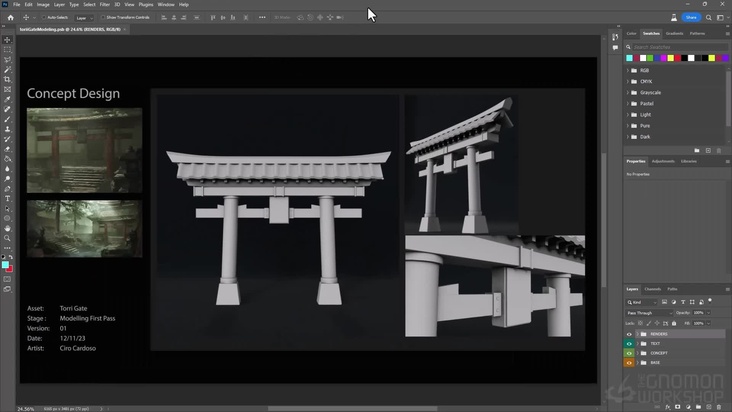
Task: Hide the RENDERS layer group
Action: (x=629, y=334)
